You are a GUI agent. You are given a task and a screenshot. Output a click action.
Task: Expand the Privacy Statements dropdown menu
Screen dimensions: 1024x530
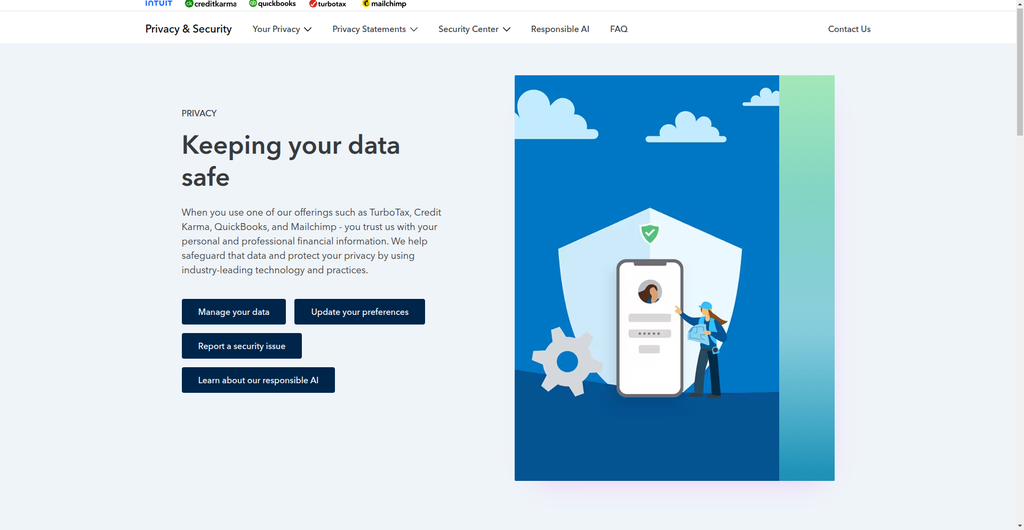point(375,29)
